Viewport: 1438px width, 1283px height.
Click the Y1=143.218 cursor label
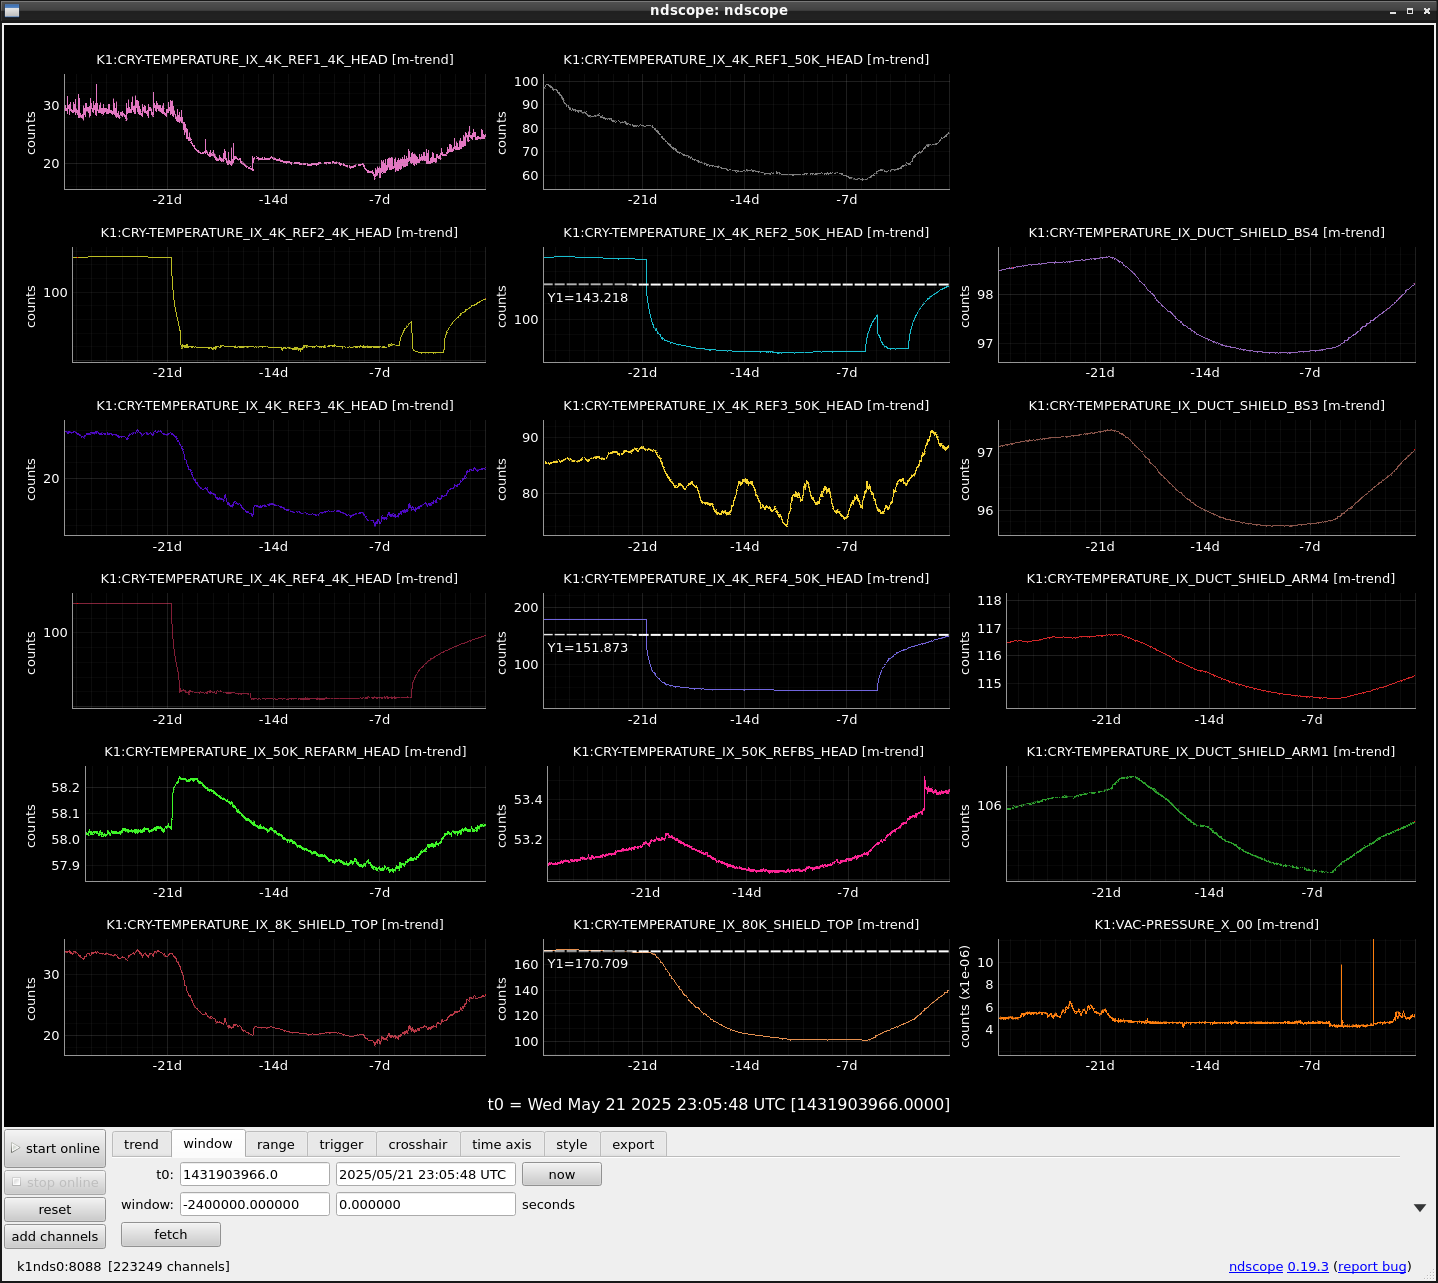click(x=588, y=297)
